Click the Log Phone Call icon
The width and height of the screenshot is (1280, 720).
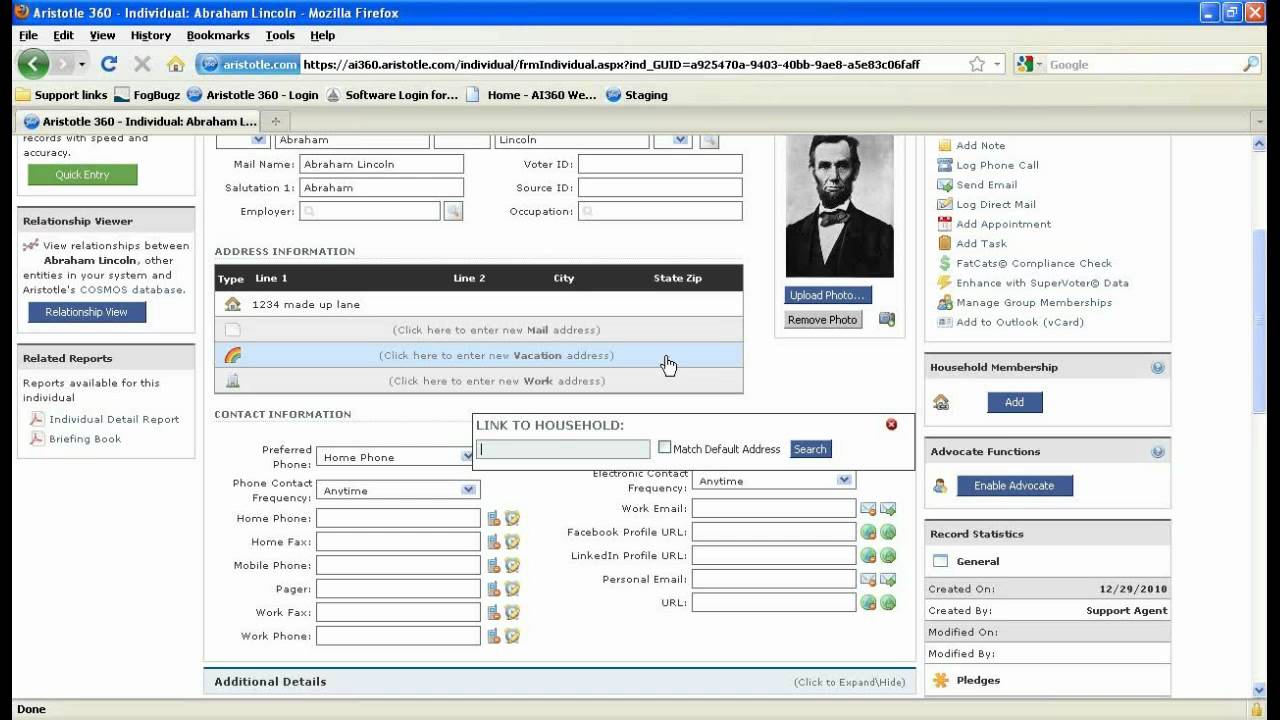(x=944, y=165)
